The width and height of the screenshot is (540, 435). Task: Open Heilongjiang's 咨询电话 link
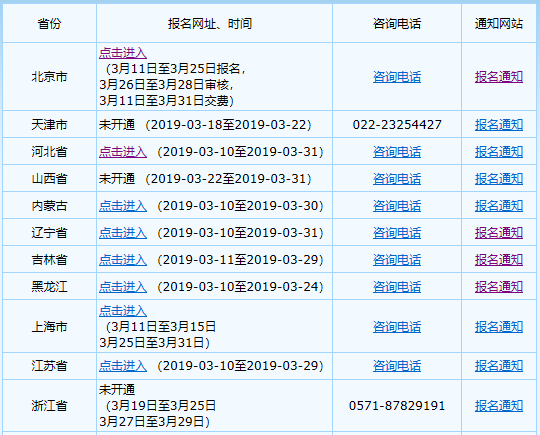[397, 287]
